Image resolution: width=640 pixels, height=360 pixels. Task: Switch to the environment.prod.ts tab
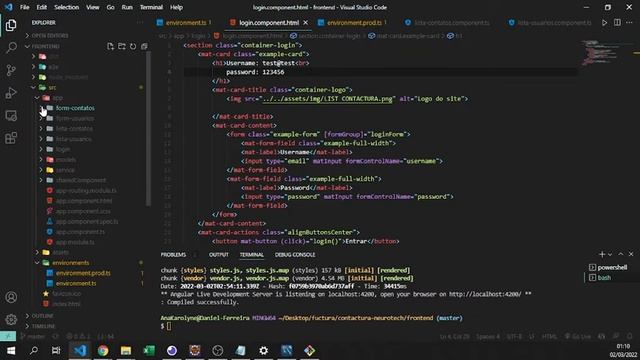click(354, 23)
